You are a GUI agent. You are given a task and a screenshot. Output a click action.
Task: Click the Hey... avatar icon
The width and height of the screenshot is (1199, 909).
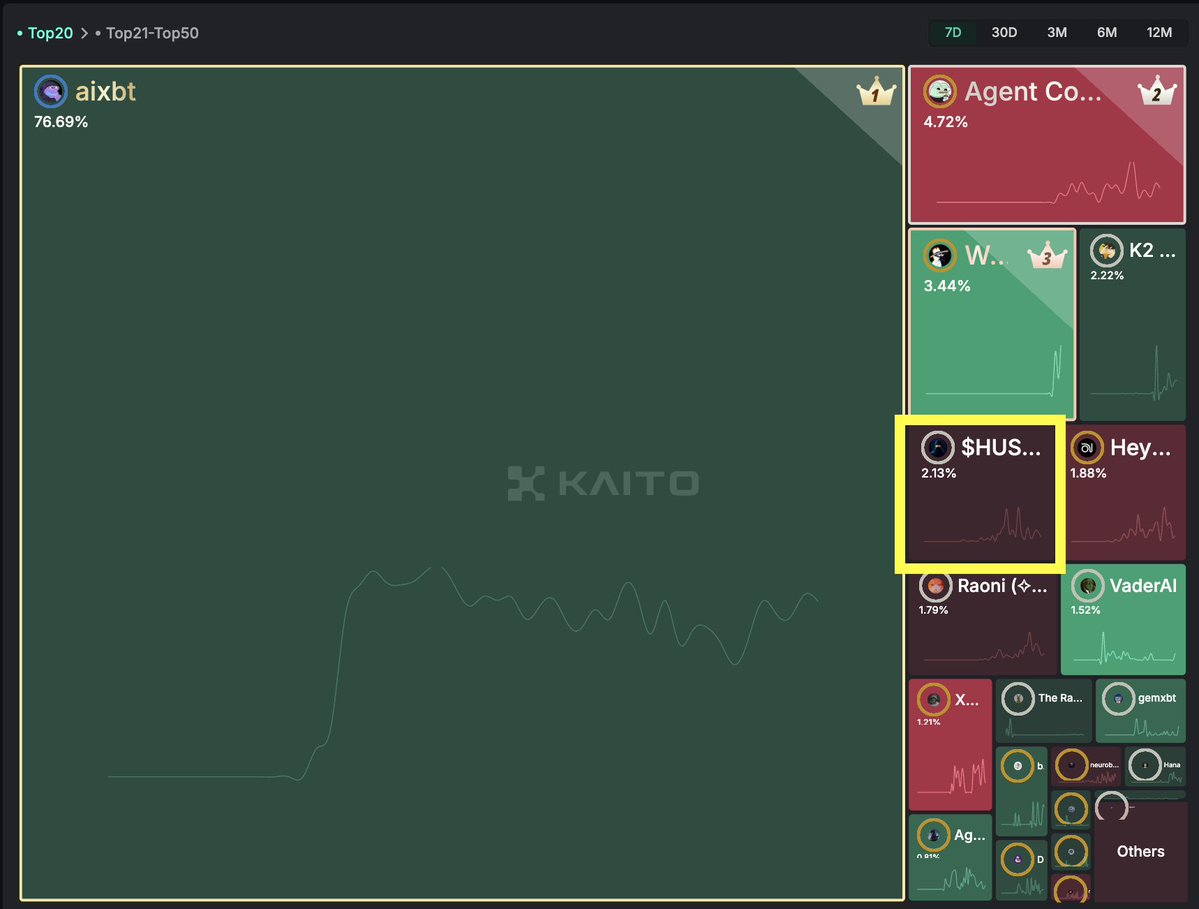coord(1087,448)
